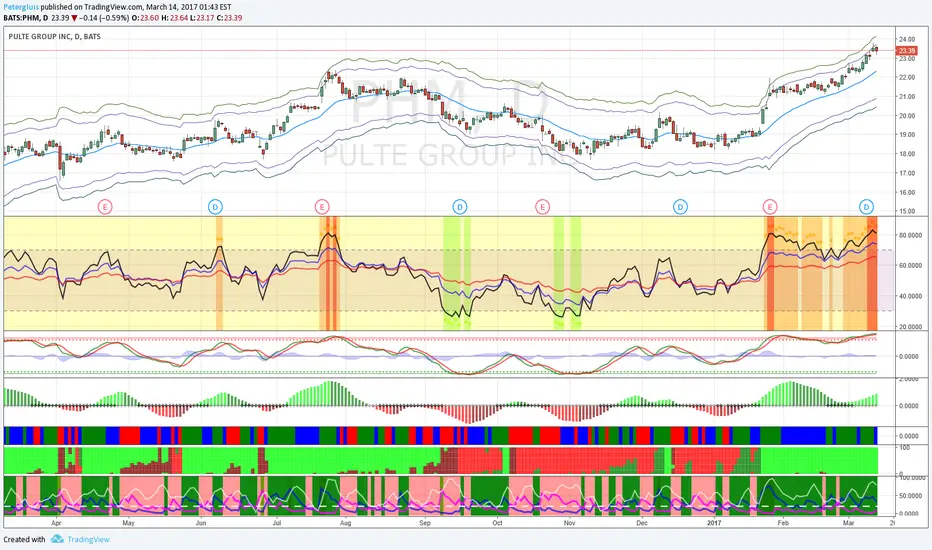932x550 pixels.
Task: Click the May label on time axis
Action: 128,523
